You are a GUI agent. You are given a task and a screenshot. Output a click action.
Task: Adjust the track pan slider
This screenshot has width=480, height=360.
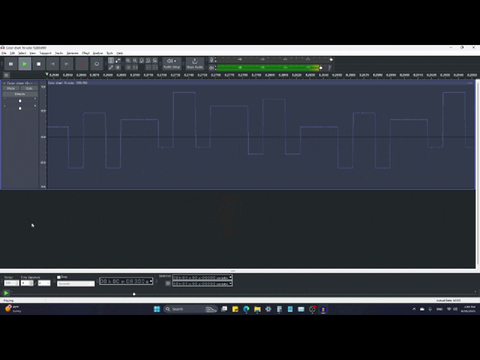coord(20,108)
